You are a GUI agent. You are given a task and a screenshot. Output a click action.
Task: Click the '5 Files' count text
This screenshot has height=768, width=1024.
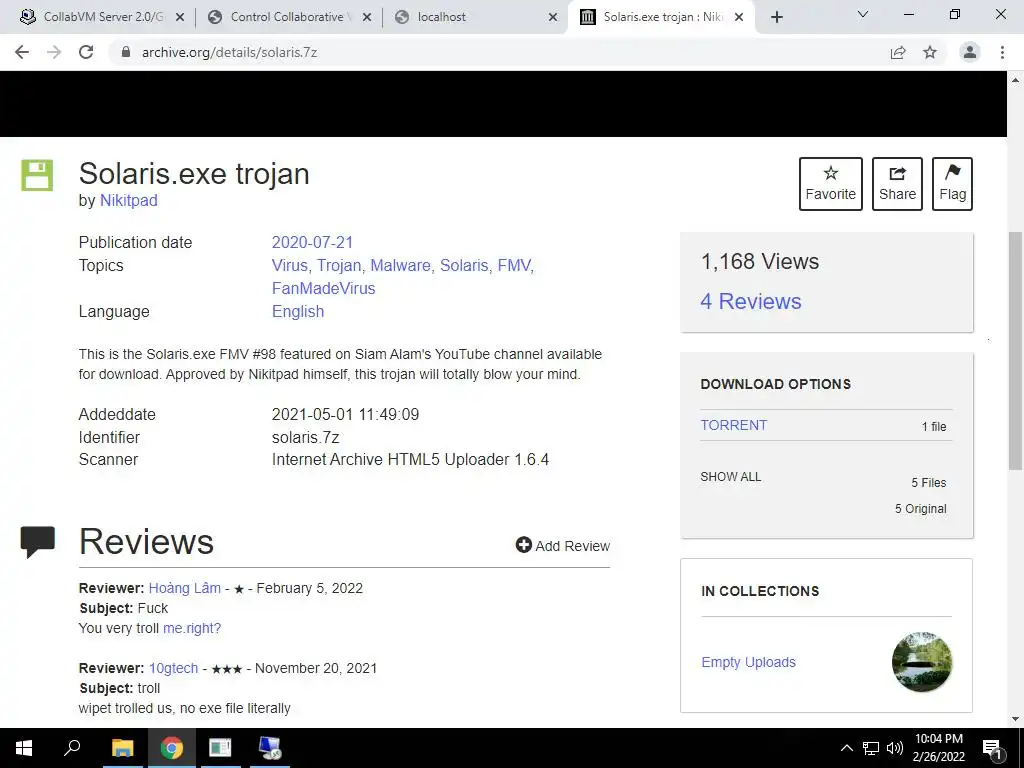(929, 483)
